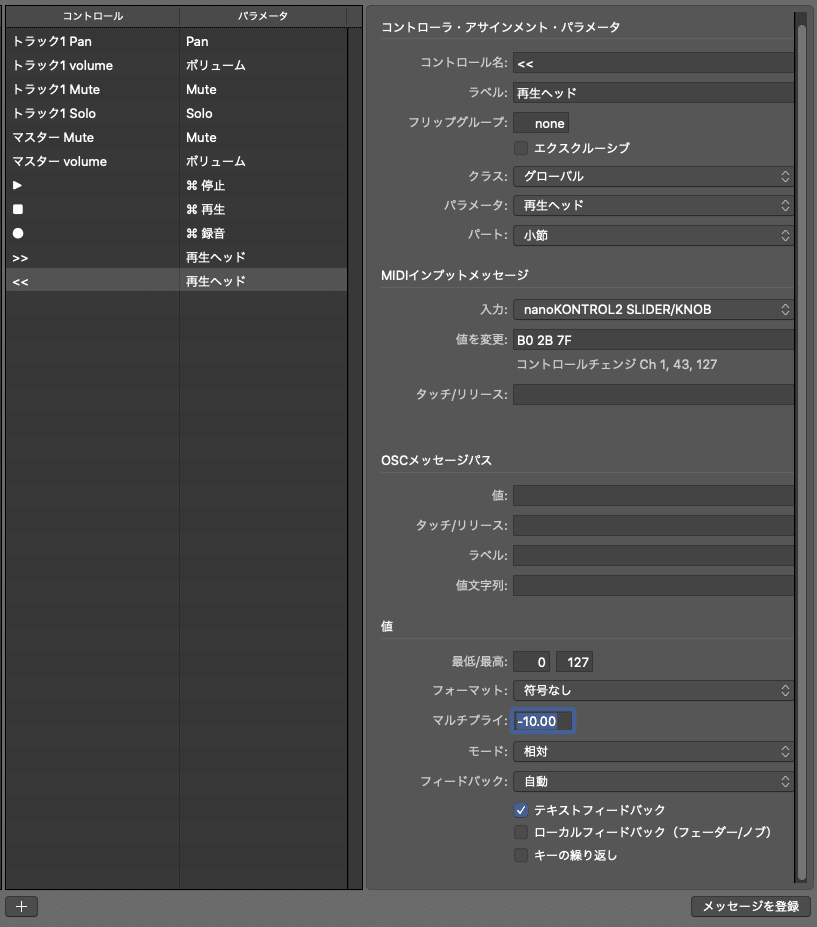Viewport: 817px width, 927px height.
Task: Select the トラック1 volume row
Action: (x=176, y=65)
